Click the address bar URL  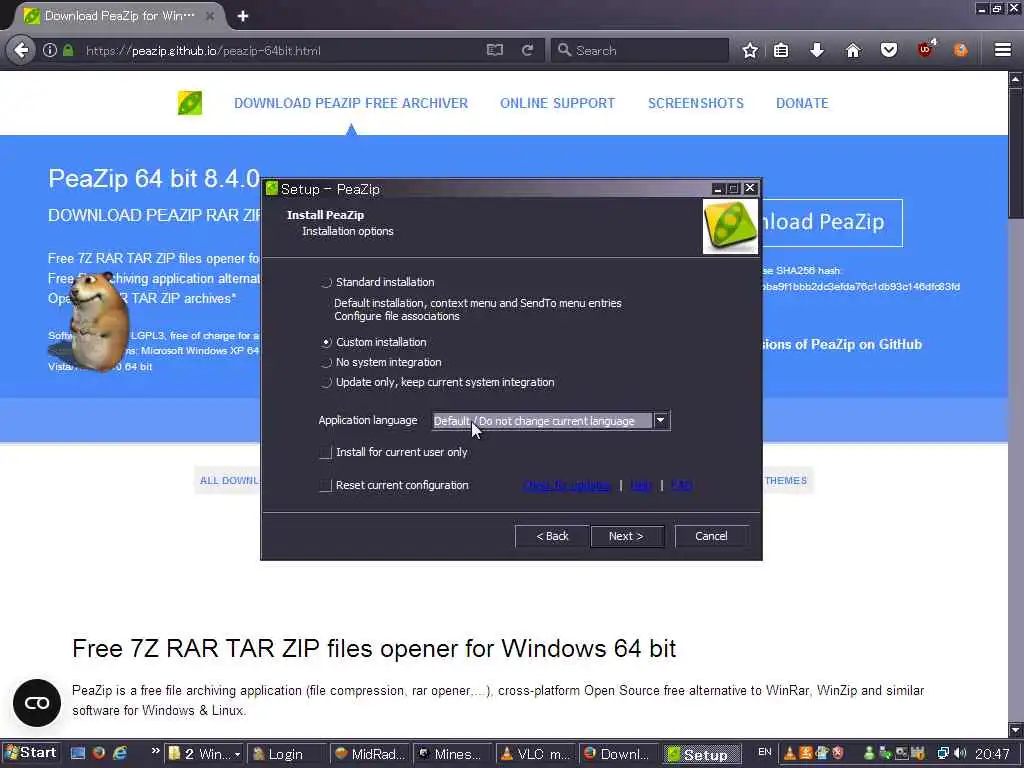click(203, 50)
